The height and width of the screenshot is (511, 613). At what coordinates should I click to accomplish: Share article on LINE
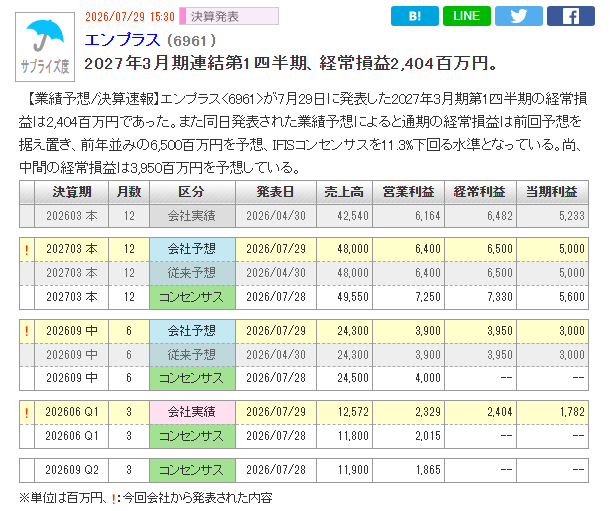click(x=466, y=16)
